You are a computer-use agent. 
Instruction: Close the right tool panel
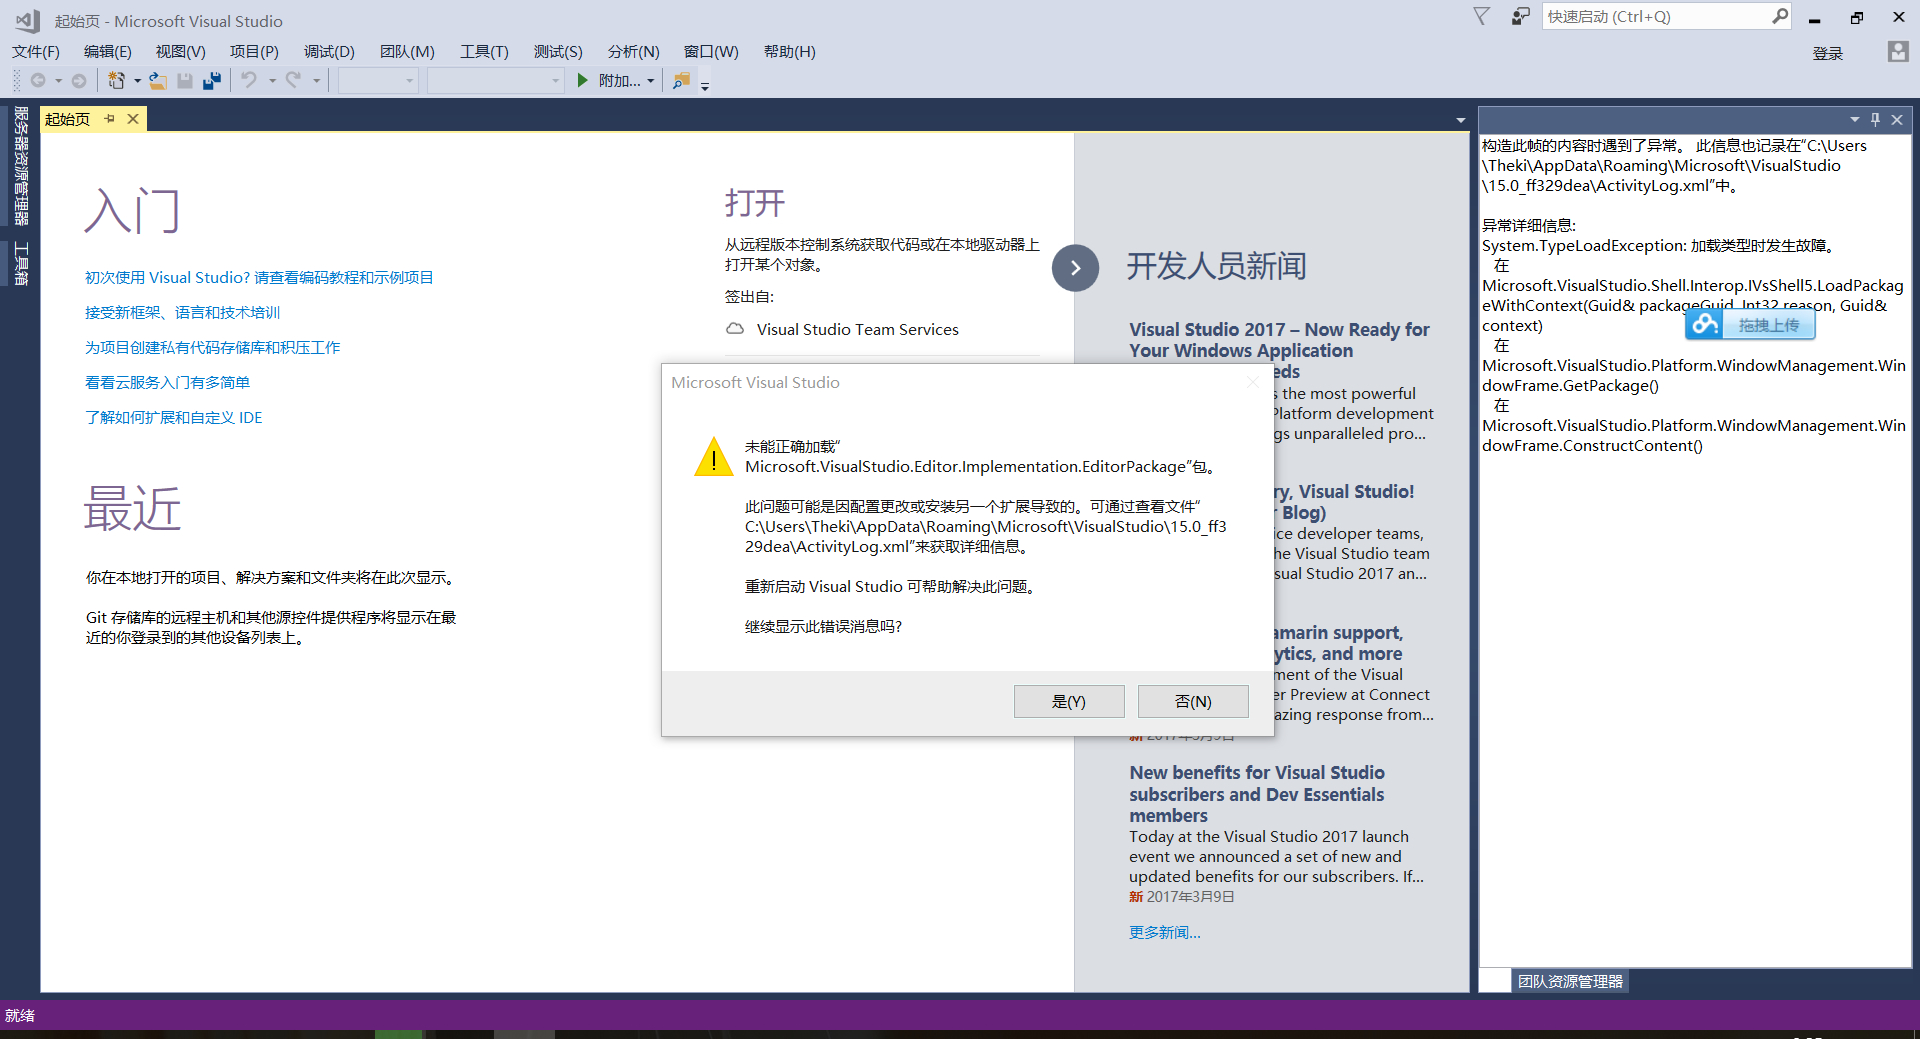pyautogui.click(x=1897, y=119)
